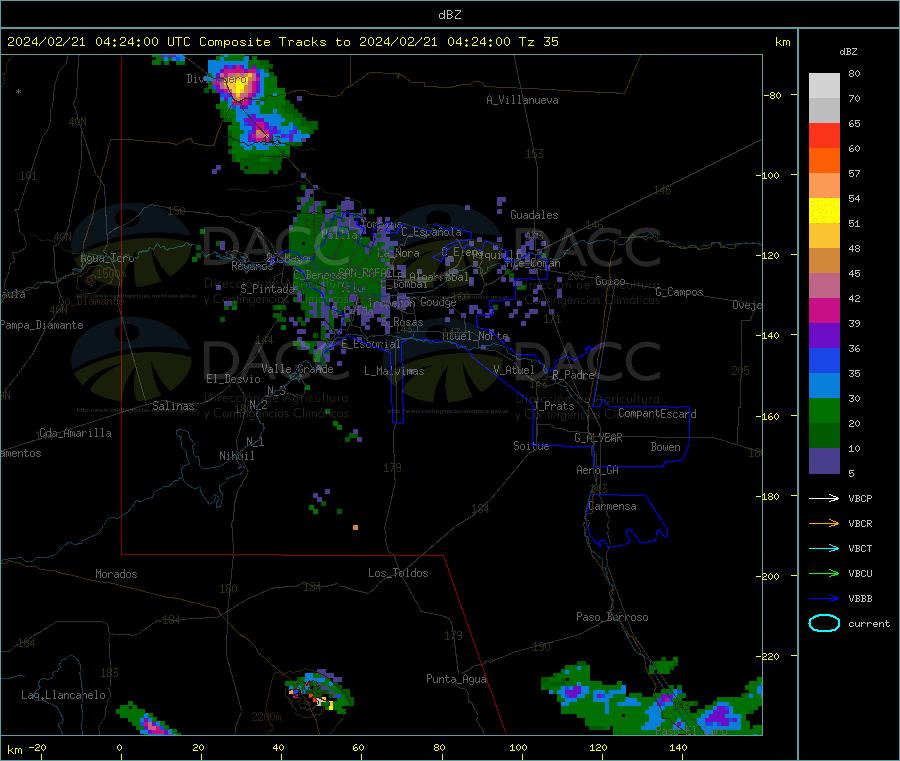Click the 'L_Malvinas' map label
Viewport: 900px width, 761px height.
pyautogui.click(x=394, y=371)
